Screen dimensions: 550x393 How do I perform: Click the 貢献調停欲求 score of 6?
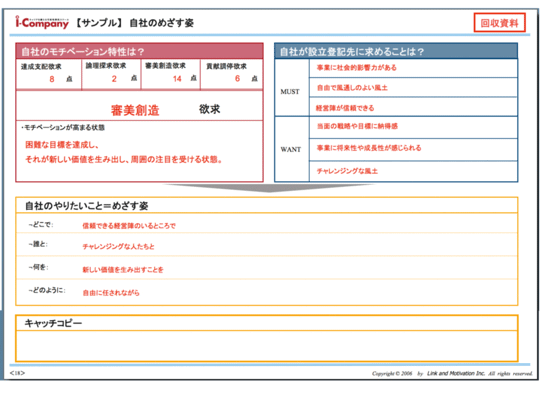[237, 78]
